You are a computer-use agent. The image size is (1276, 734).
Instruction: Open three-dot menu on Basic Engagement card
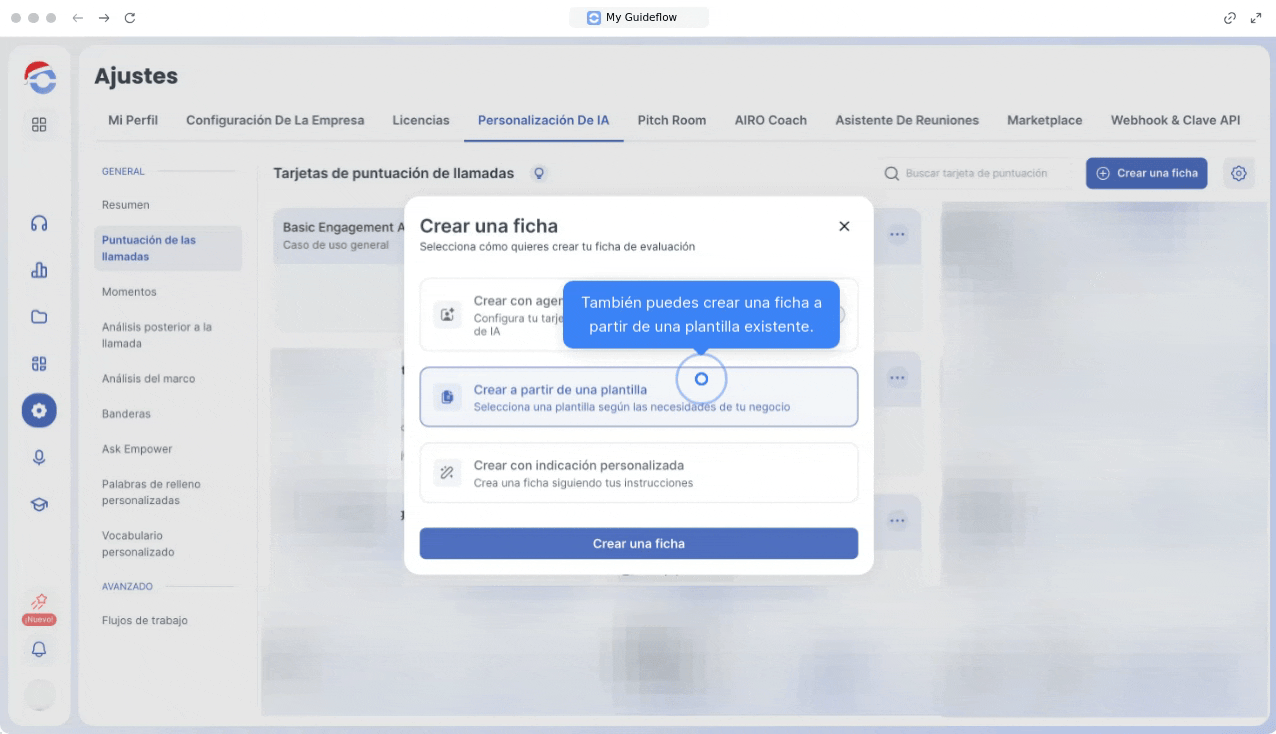tap(897, 234)
